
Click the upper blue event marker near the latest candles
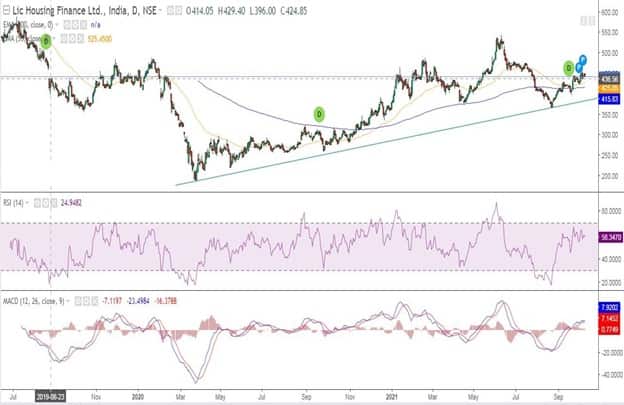point(583,60)
